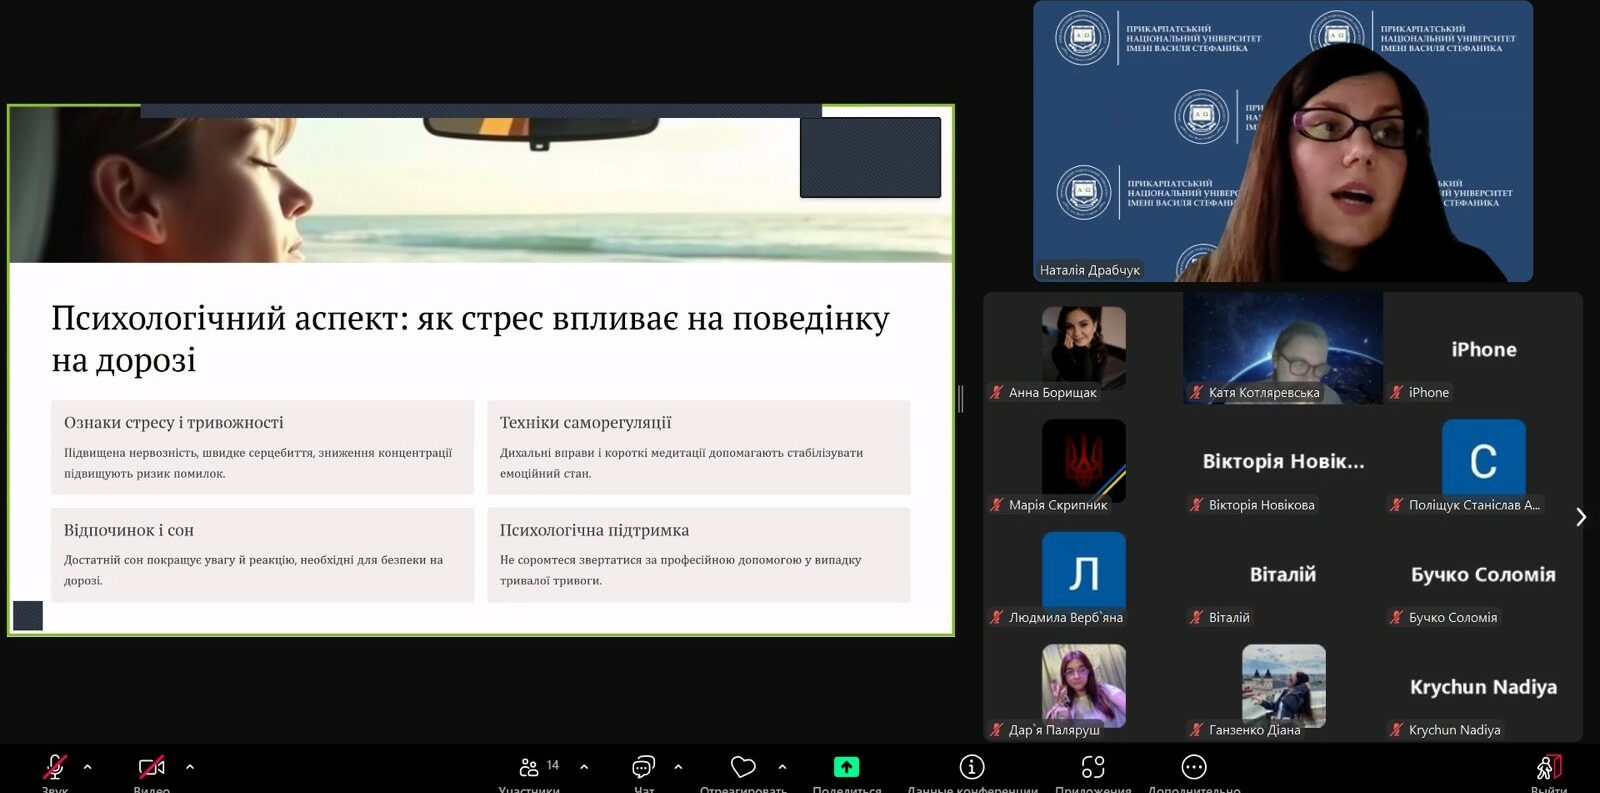Open the participants list icon

tap(530, 767)
